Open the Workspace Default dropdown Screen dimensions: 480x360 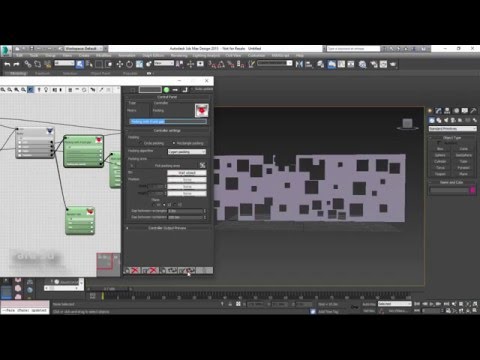coord(84,48)
